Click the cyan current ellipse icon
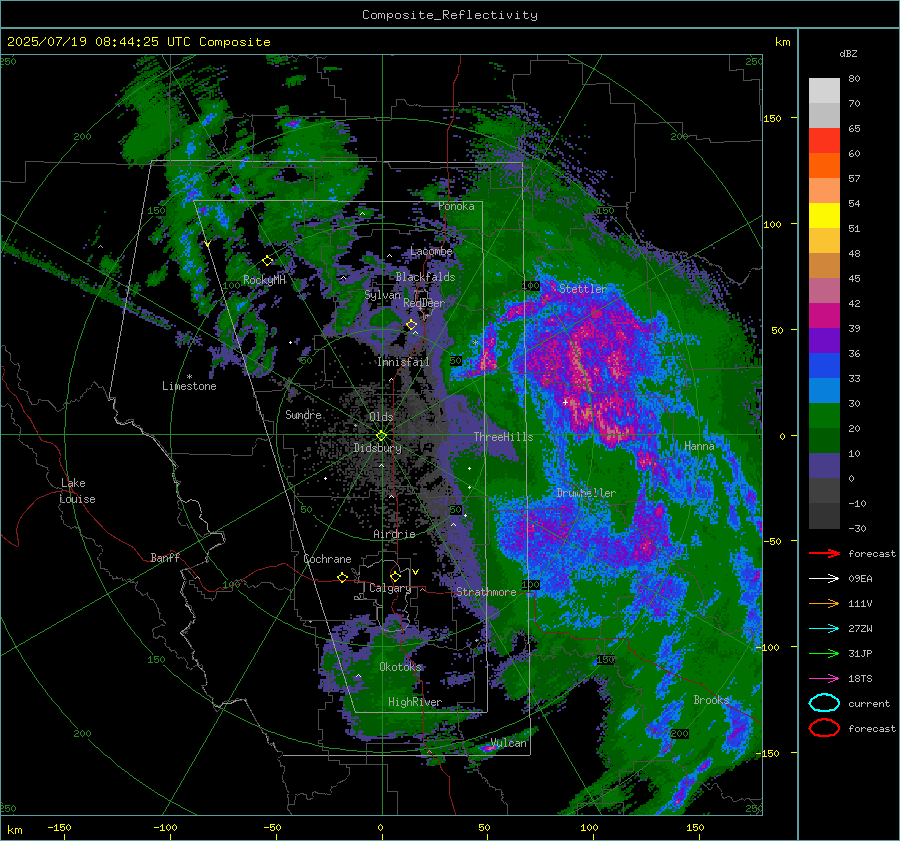The height and width of the screenshot is (841, 900). [x=824, y=703]
